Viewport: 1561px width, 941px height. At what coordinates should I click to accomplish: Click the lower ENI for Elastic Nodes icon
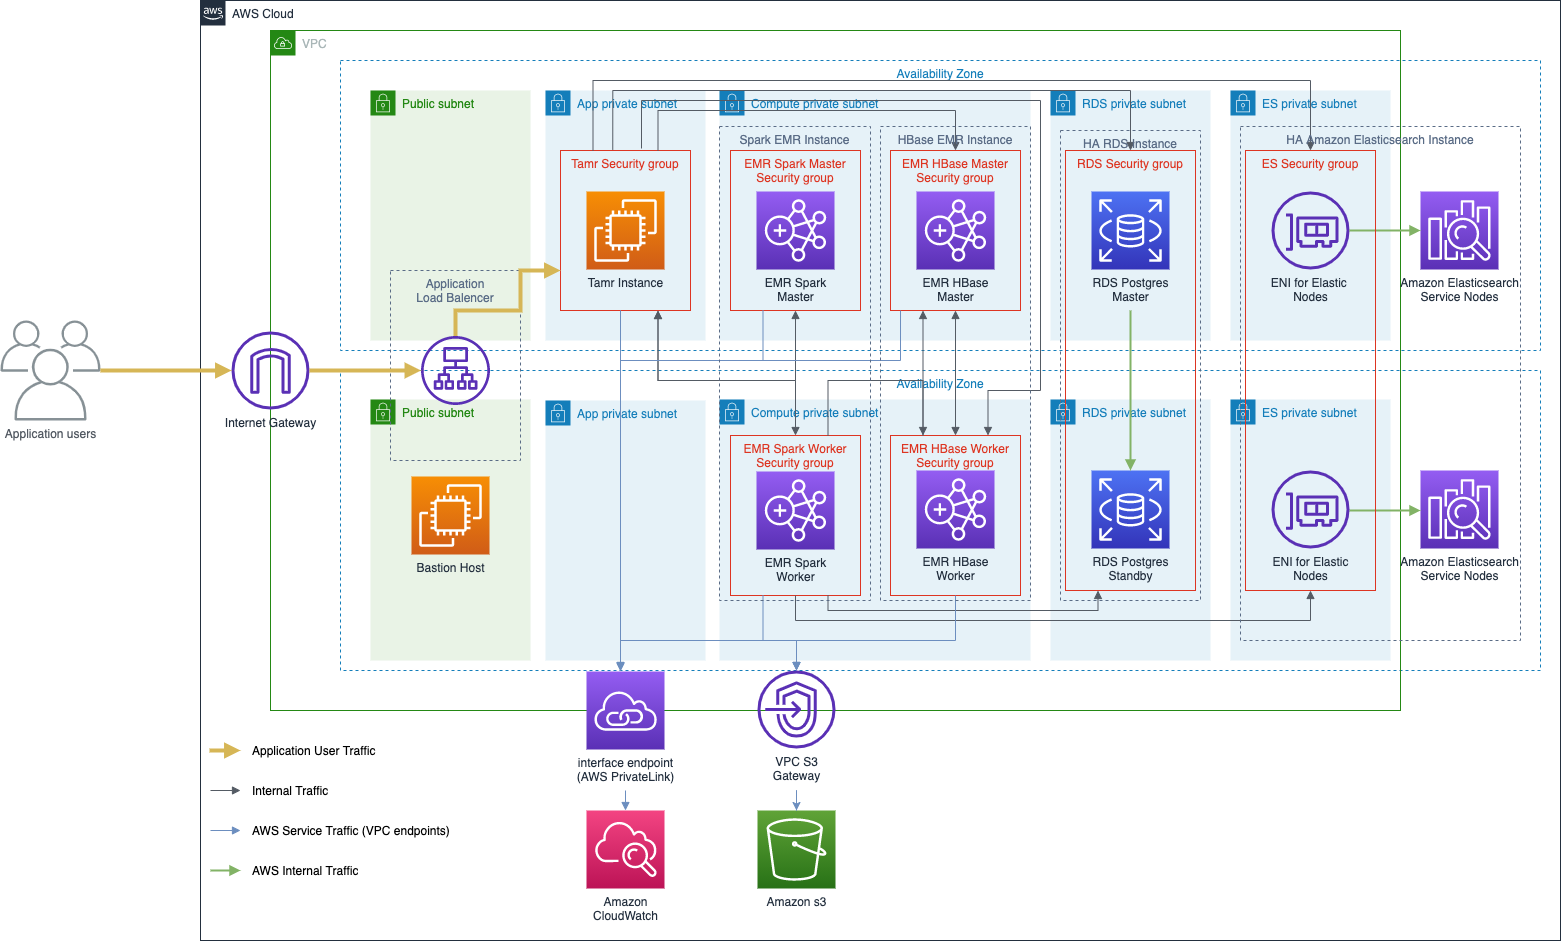[x=1310, y=510]
